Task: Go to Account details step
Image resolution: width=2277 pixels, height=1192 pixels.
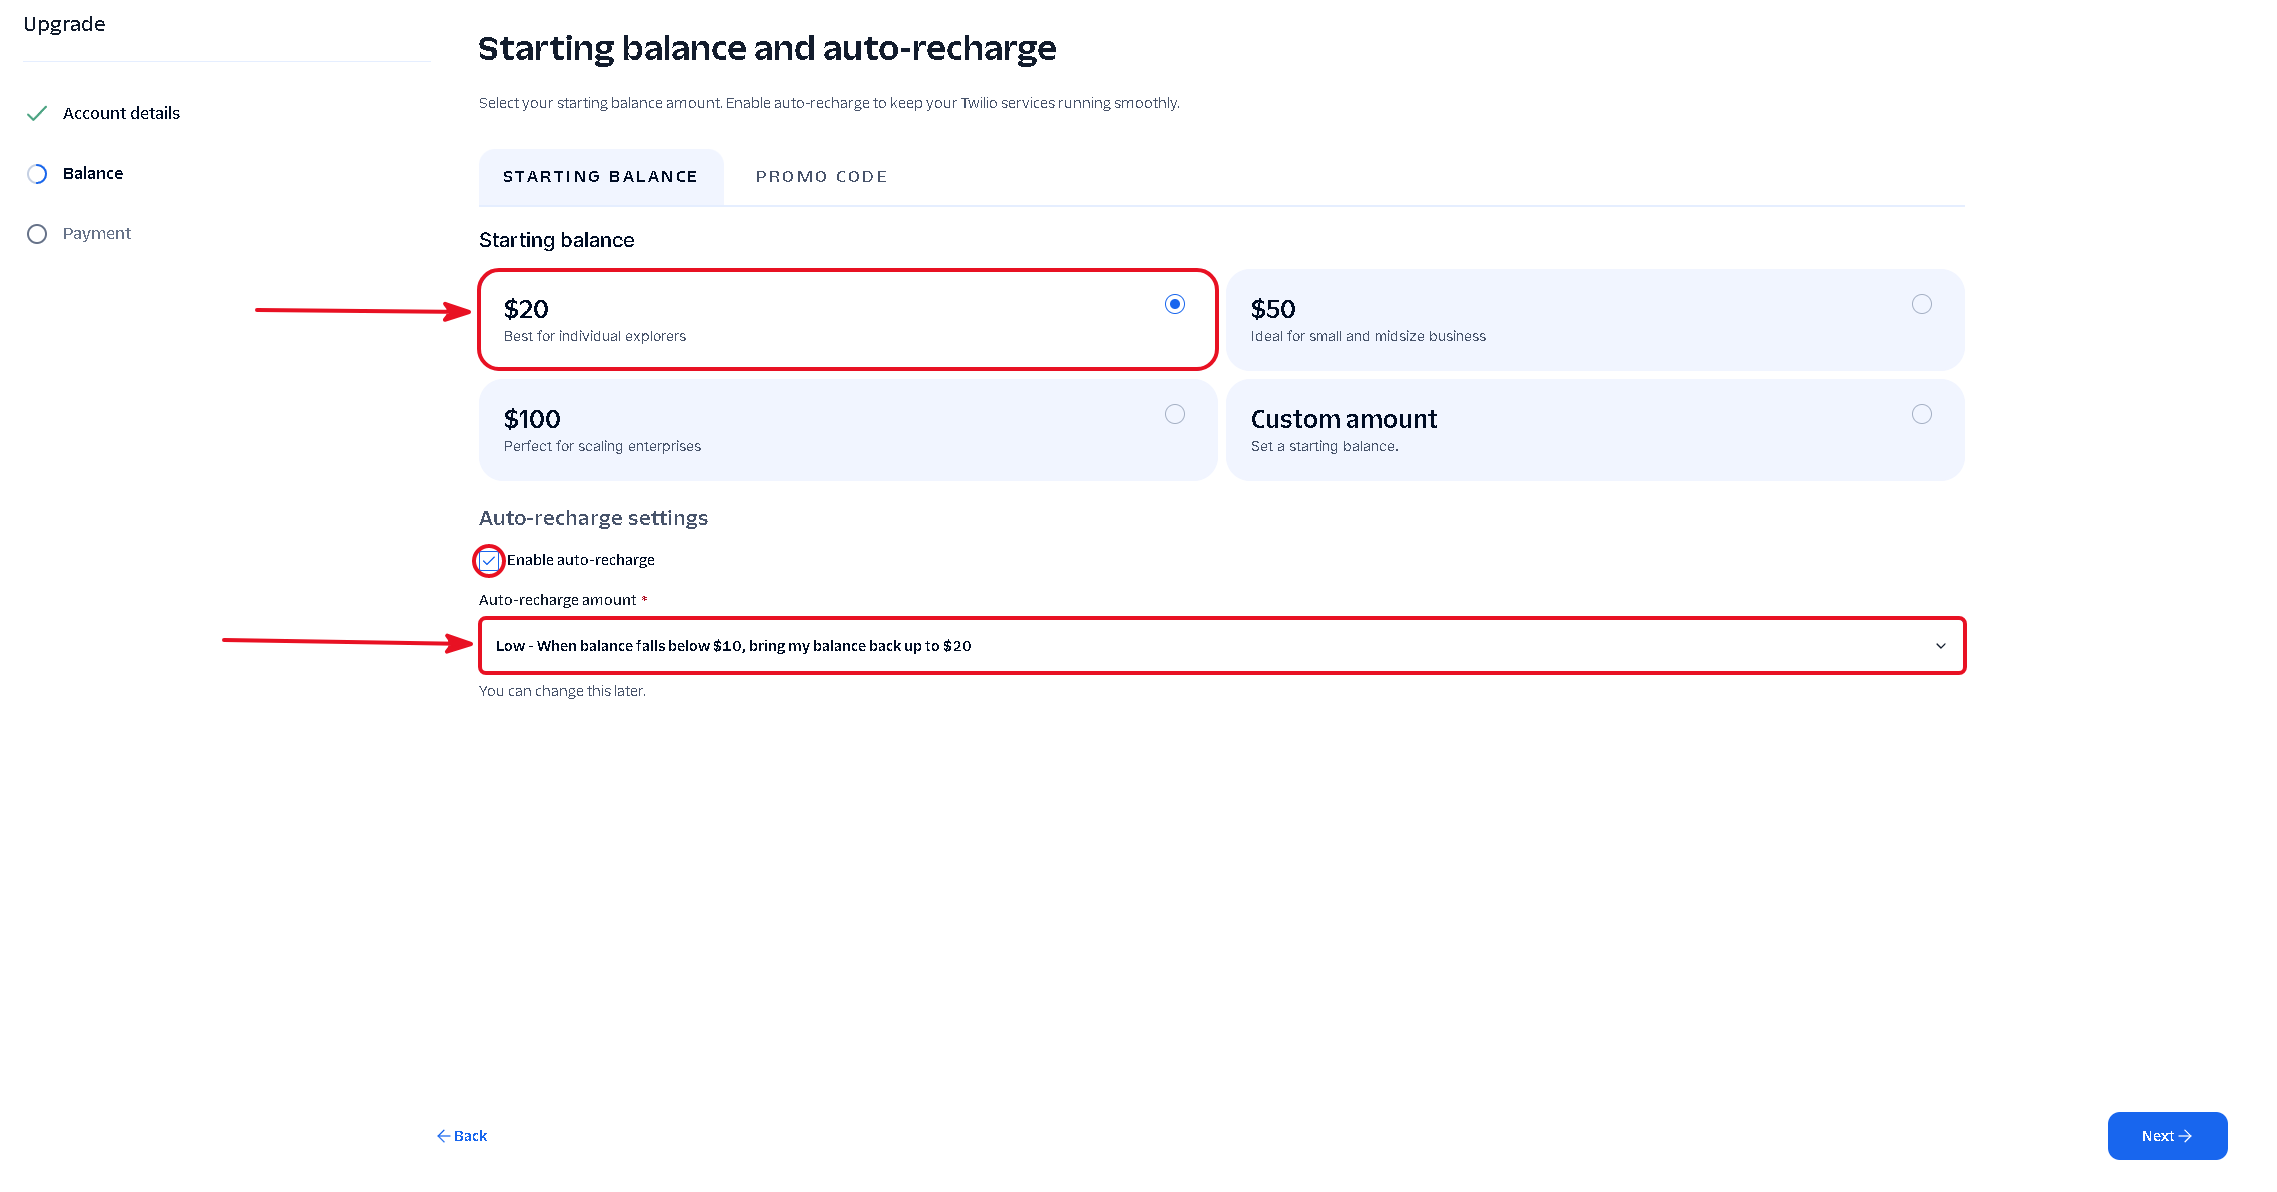Action: pyautogui.click(x=121, y=113)
